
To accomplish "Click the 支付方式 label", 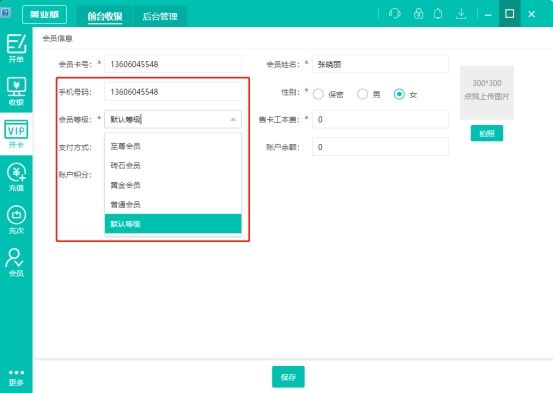I will pos(75,147).
